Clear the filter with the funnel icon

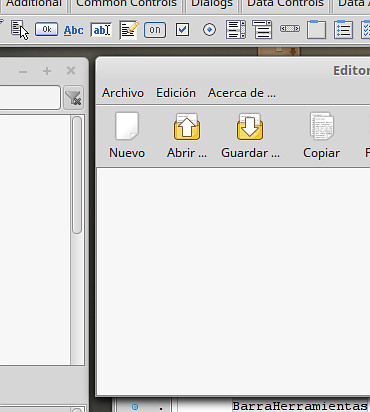pos(73,98)
